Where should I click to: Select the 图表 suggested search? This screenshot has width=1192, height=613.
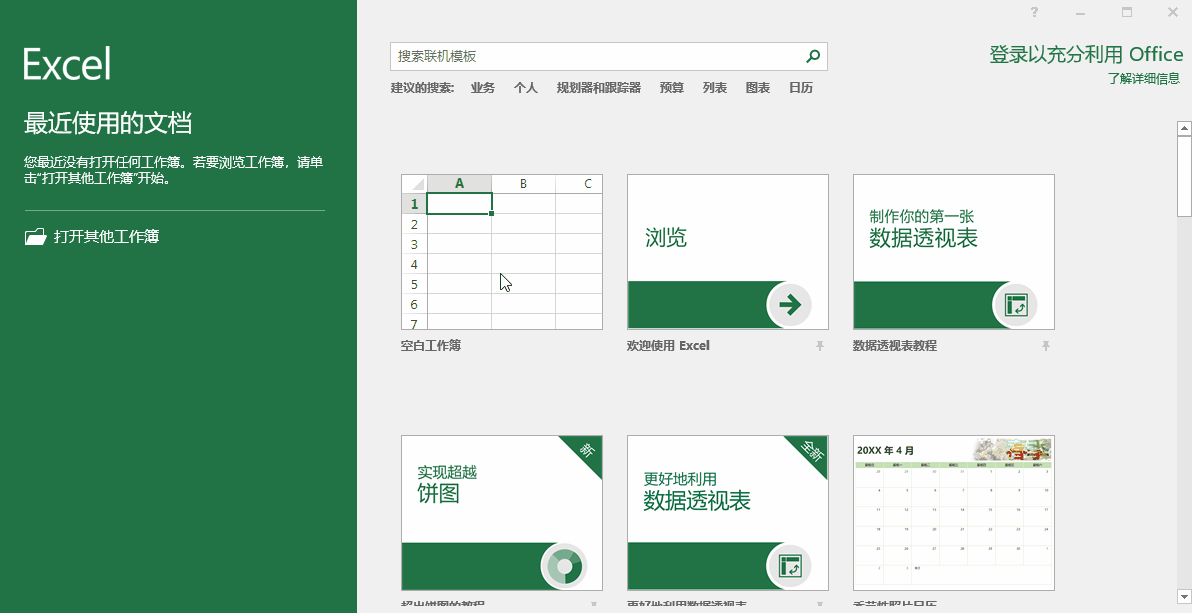757,87
